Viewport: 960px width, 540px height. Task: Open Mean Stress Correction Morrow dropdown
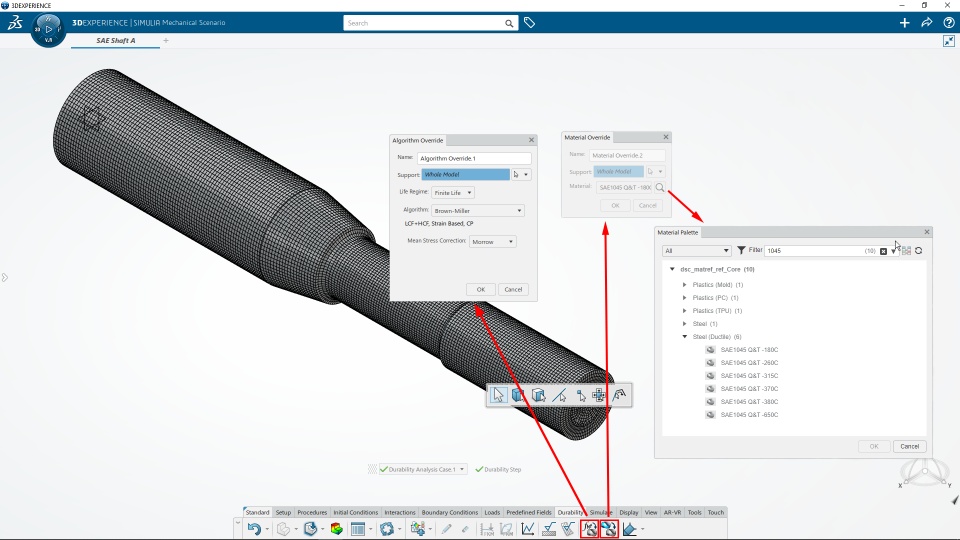[492, 241]
